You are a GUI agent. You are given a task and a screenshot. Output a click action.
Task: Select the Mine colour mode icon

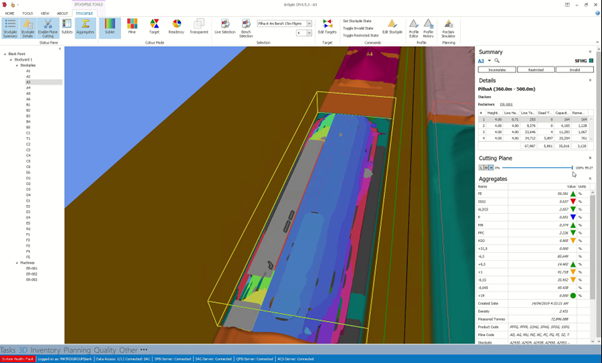point(132,27)
